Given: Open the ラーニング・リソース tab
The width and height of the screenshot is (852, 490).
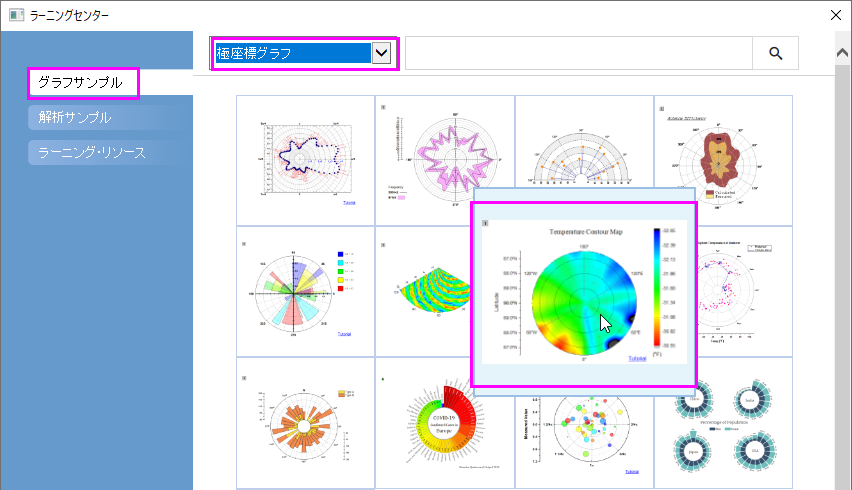Looking at the screenshot, I should (92, 153).
